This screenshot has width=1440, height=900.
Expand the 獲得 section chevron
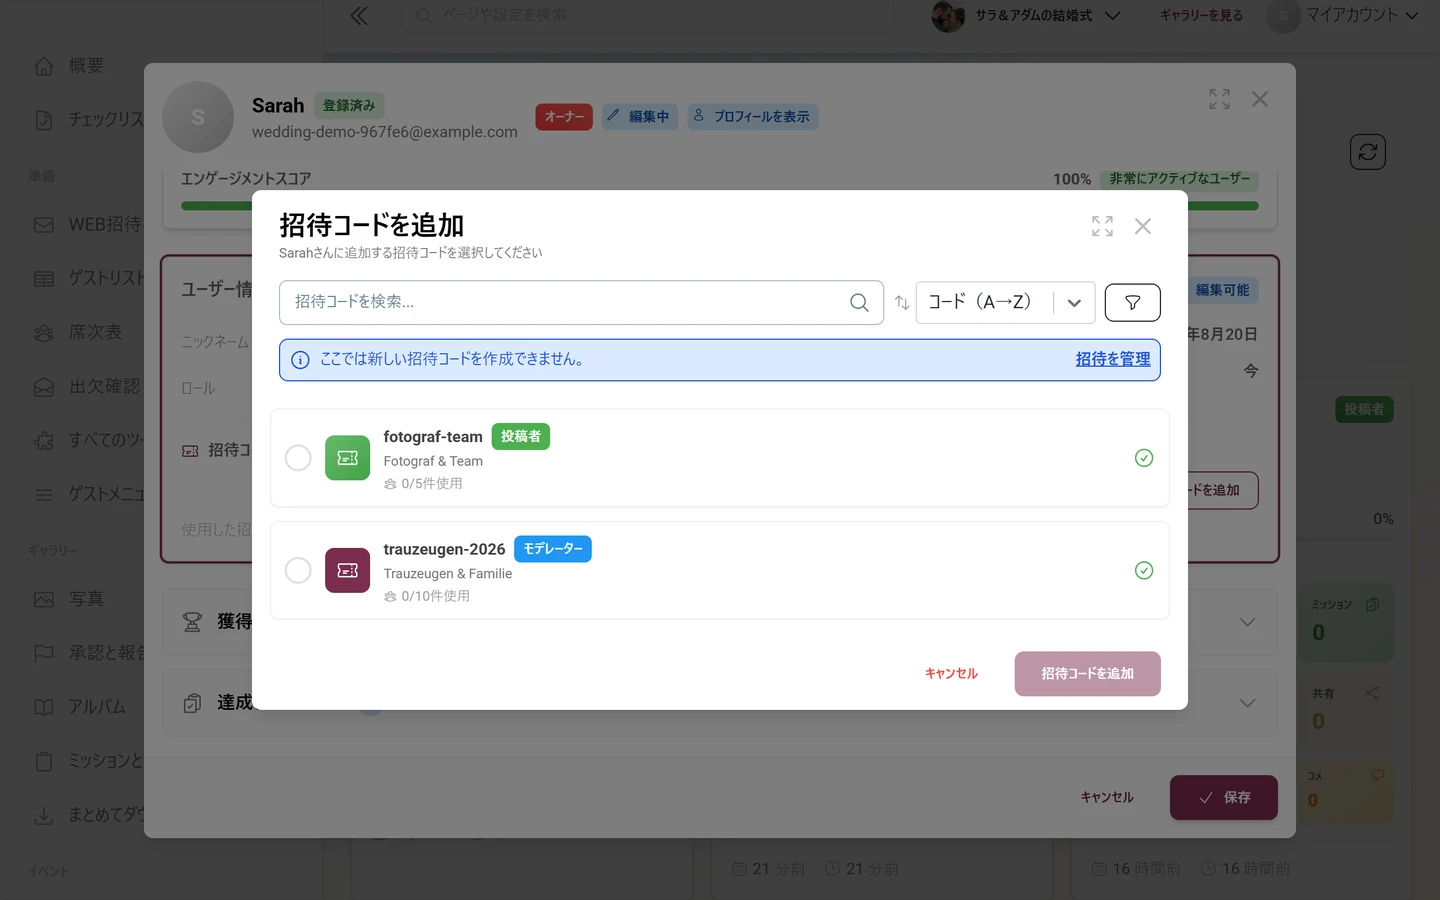tap(1247, 622)
